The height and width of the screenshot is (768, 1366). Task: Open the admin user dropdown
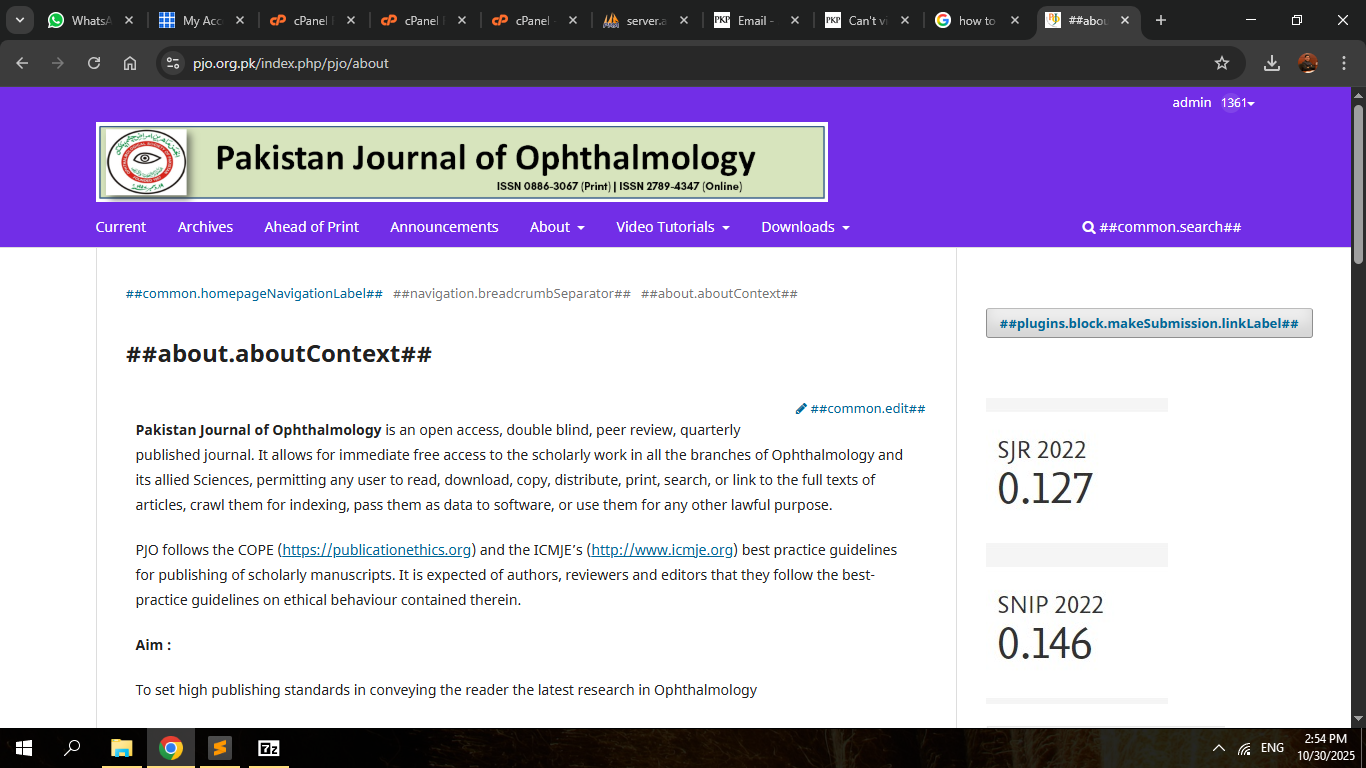[1212, 103]
